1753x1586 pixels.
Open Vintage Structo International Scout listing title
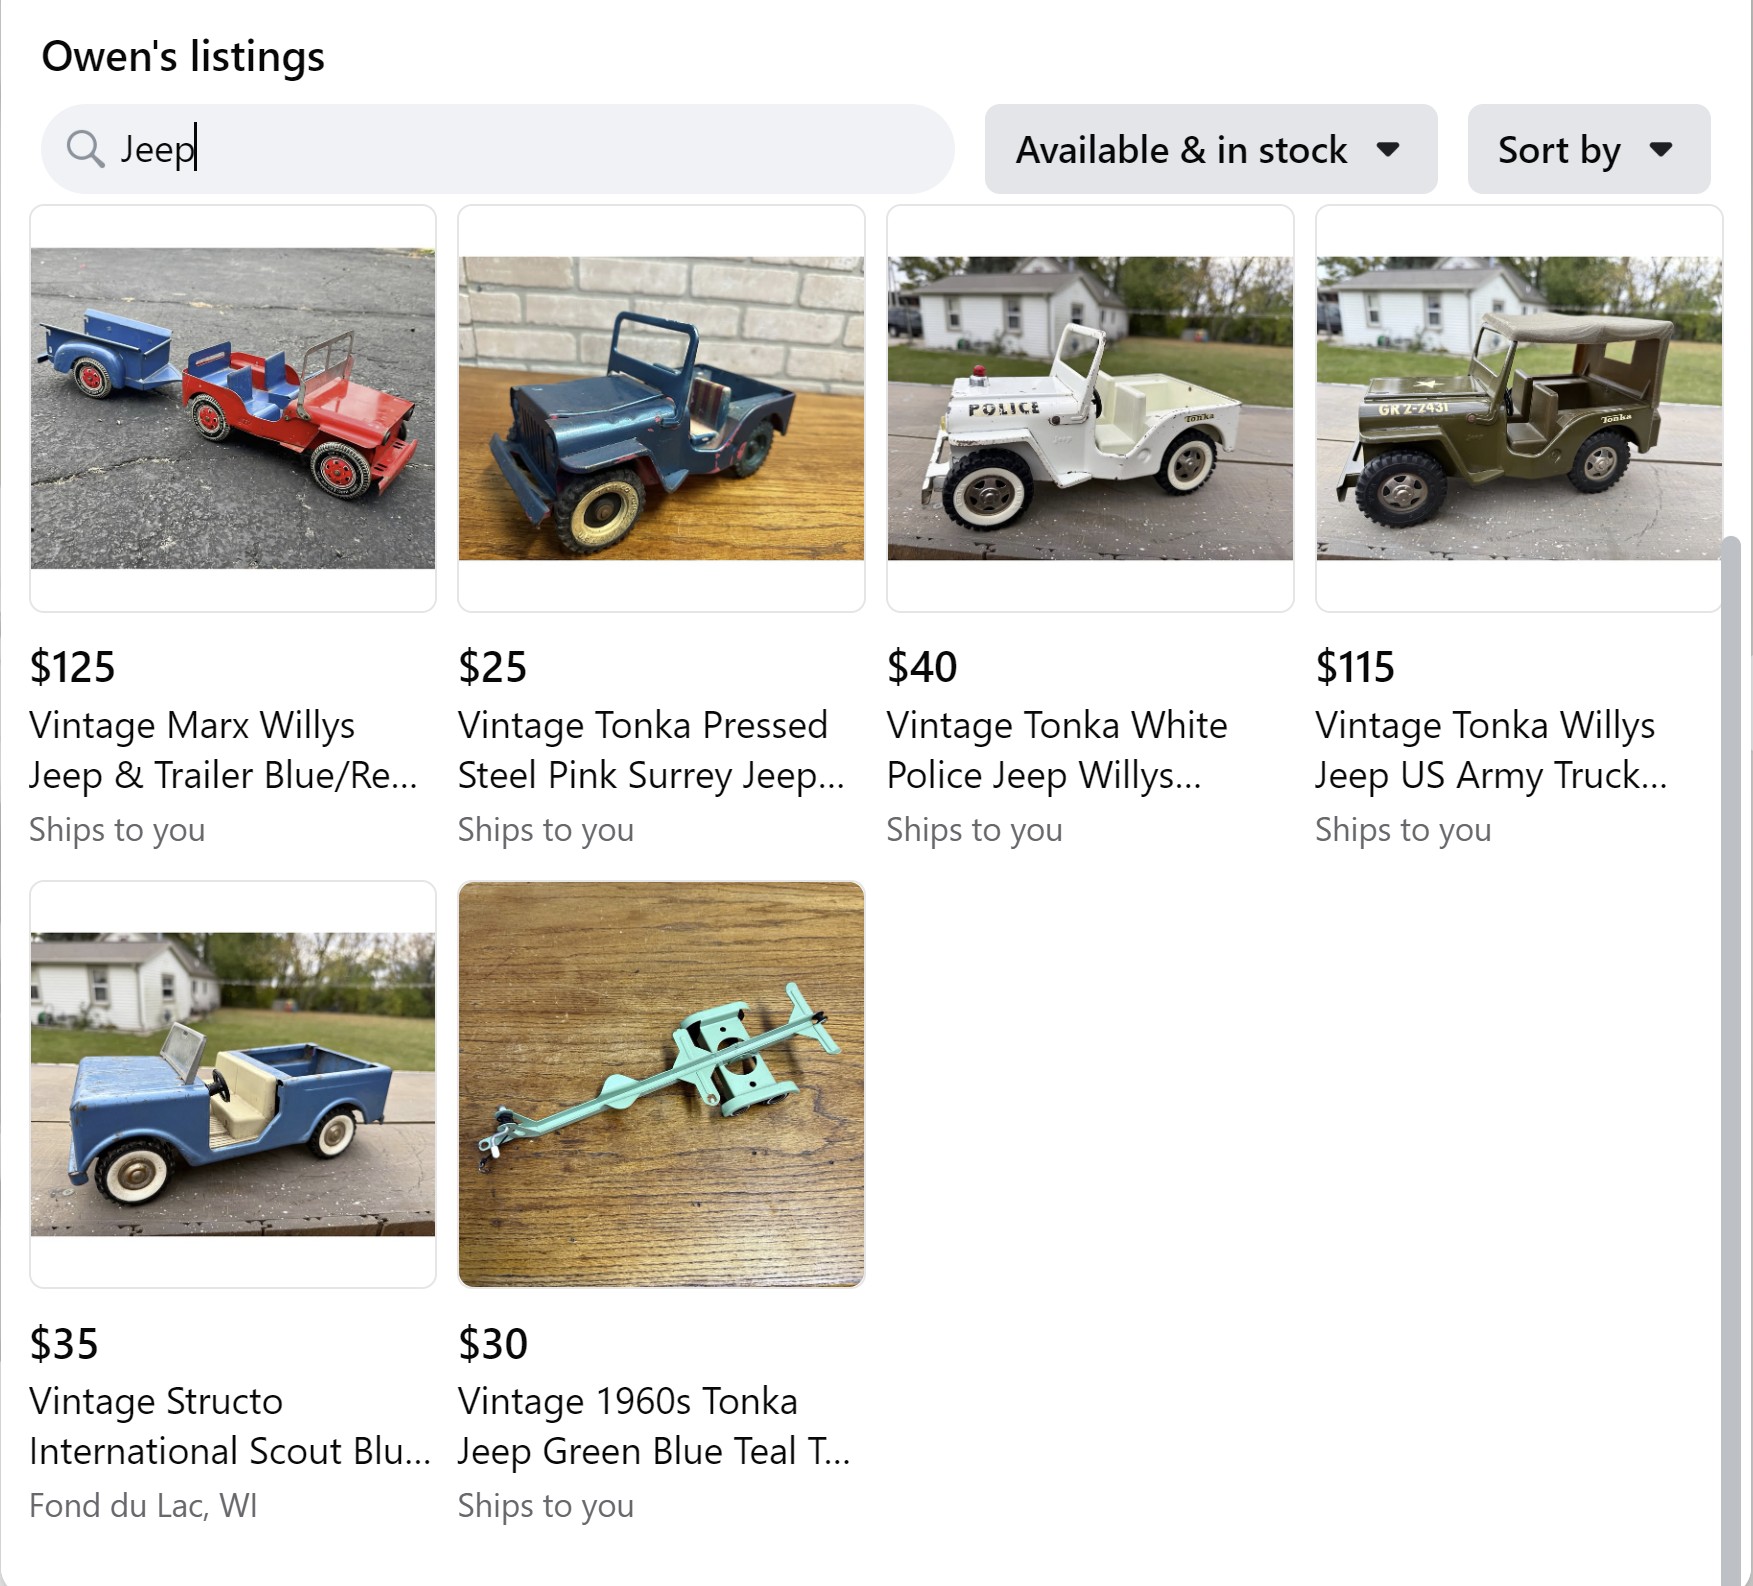pos(230,1426)
